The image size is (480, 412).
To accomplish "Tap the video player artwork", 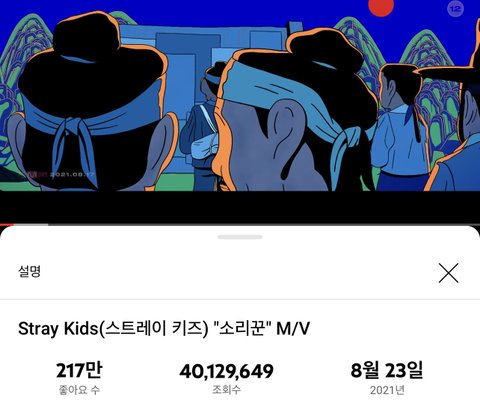I will click(x=240, y=96).
